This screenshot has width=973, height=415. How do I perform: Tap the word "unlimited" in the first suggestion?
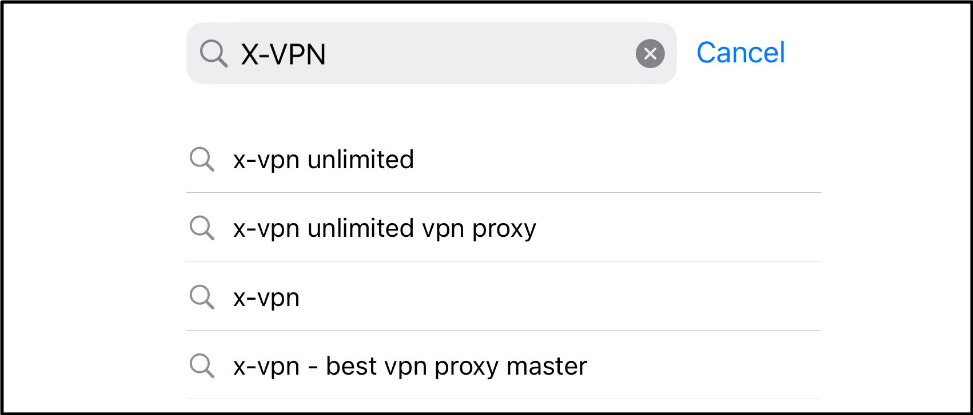pos(361,159)
